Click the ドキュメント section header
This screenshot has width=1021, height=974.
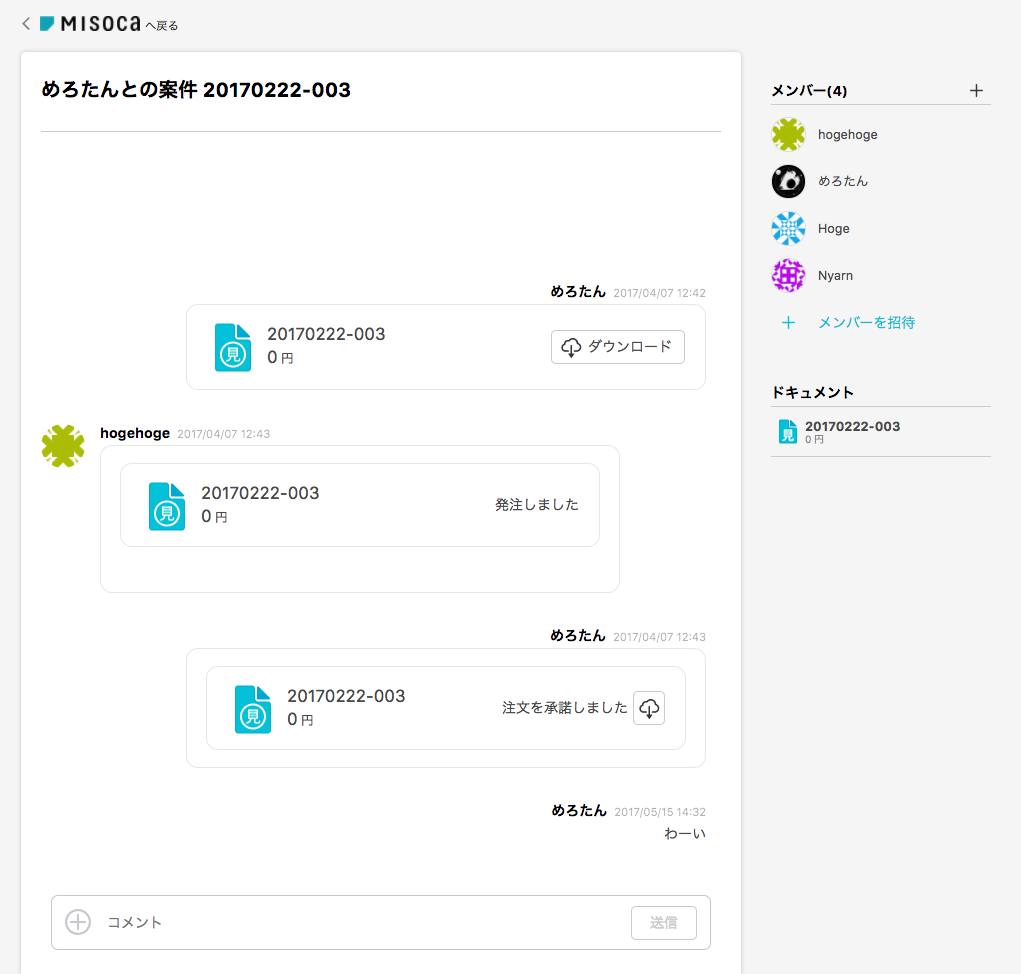(813, 393)
